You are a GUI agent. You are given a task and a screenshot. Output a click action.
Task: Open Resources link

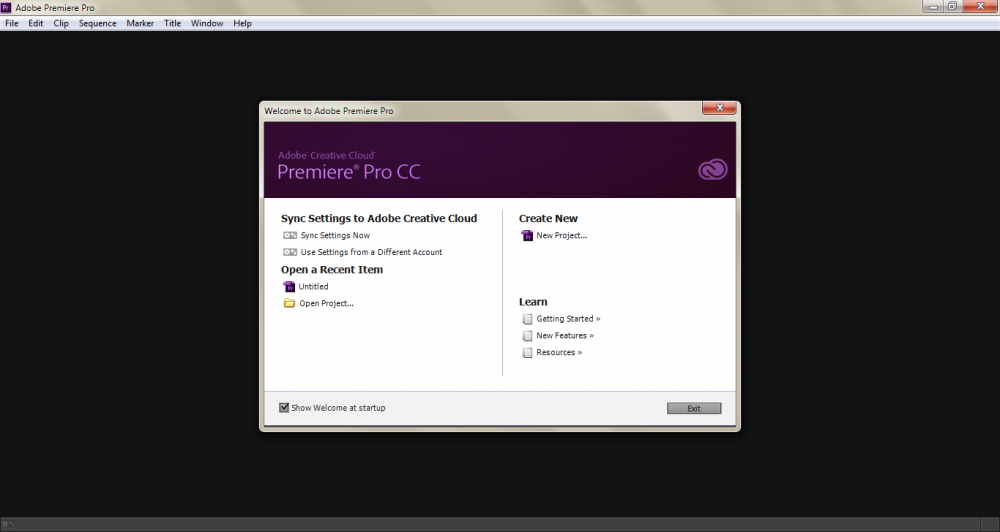point(559,352)
